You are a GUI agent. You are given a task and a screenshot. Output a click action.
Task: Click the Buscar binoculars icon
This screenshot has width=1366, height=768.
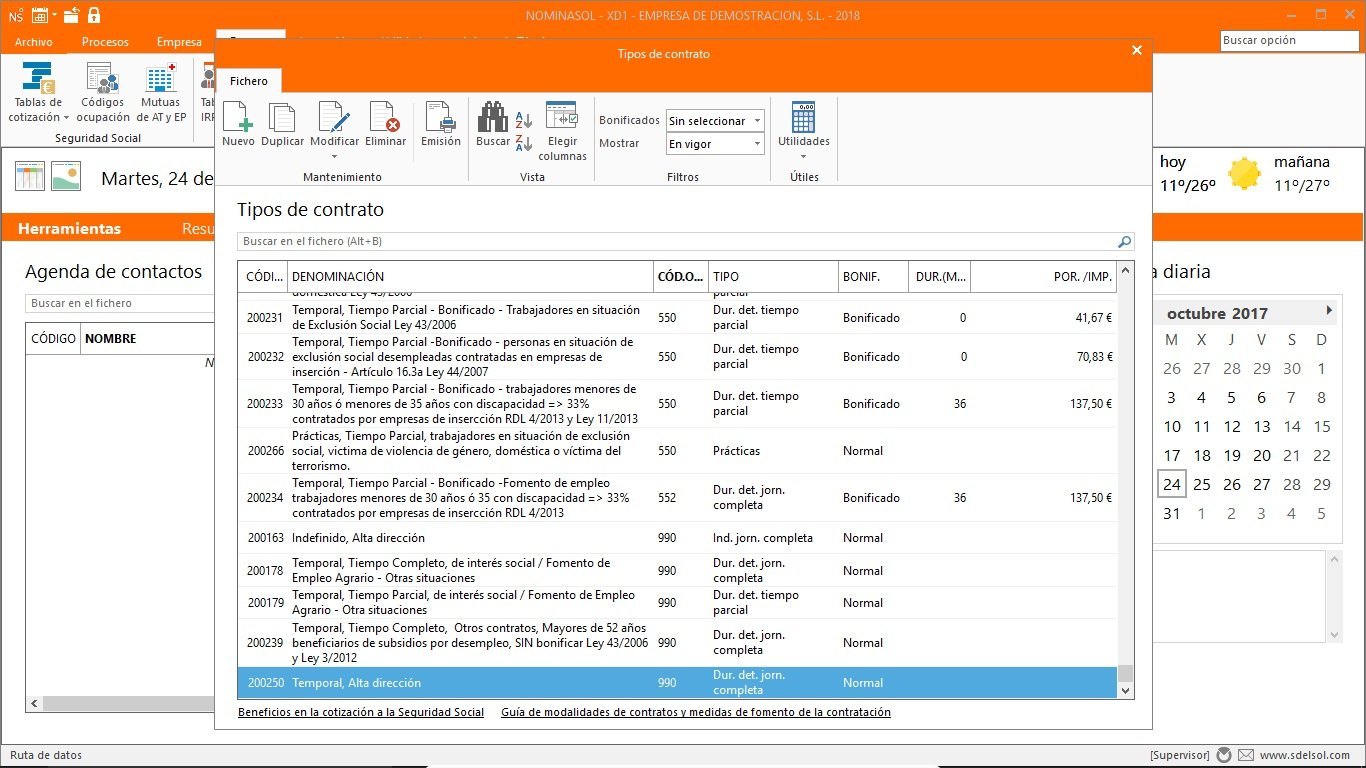click(x=492, y=118)
